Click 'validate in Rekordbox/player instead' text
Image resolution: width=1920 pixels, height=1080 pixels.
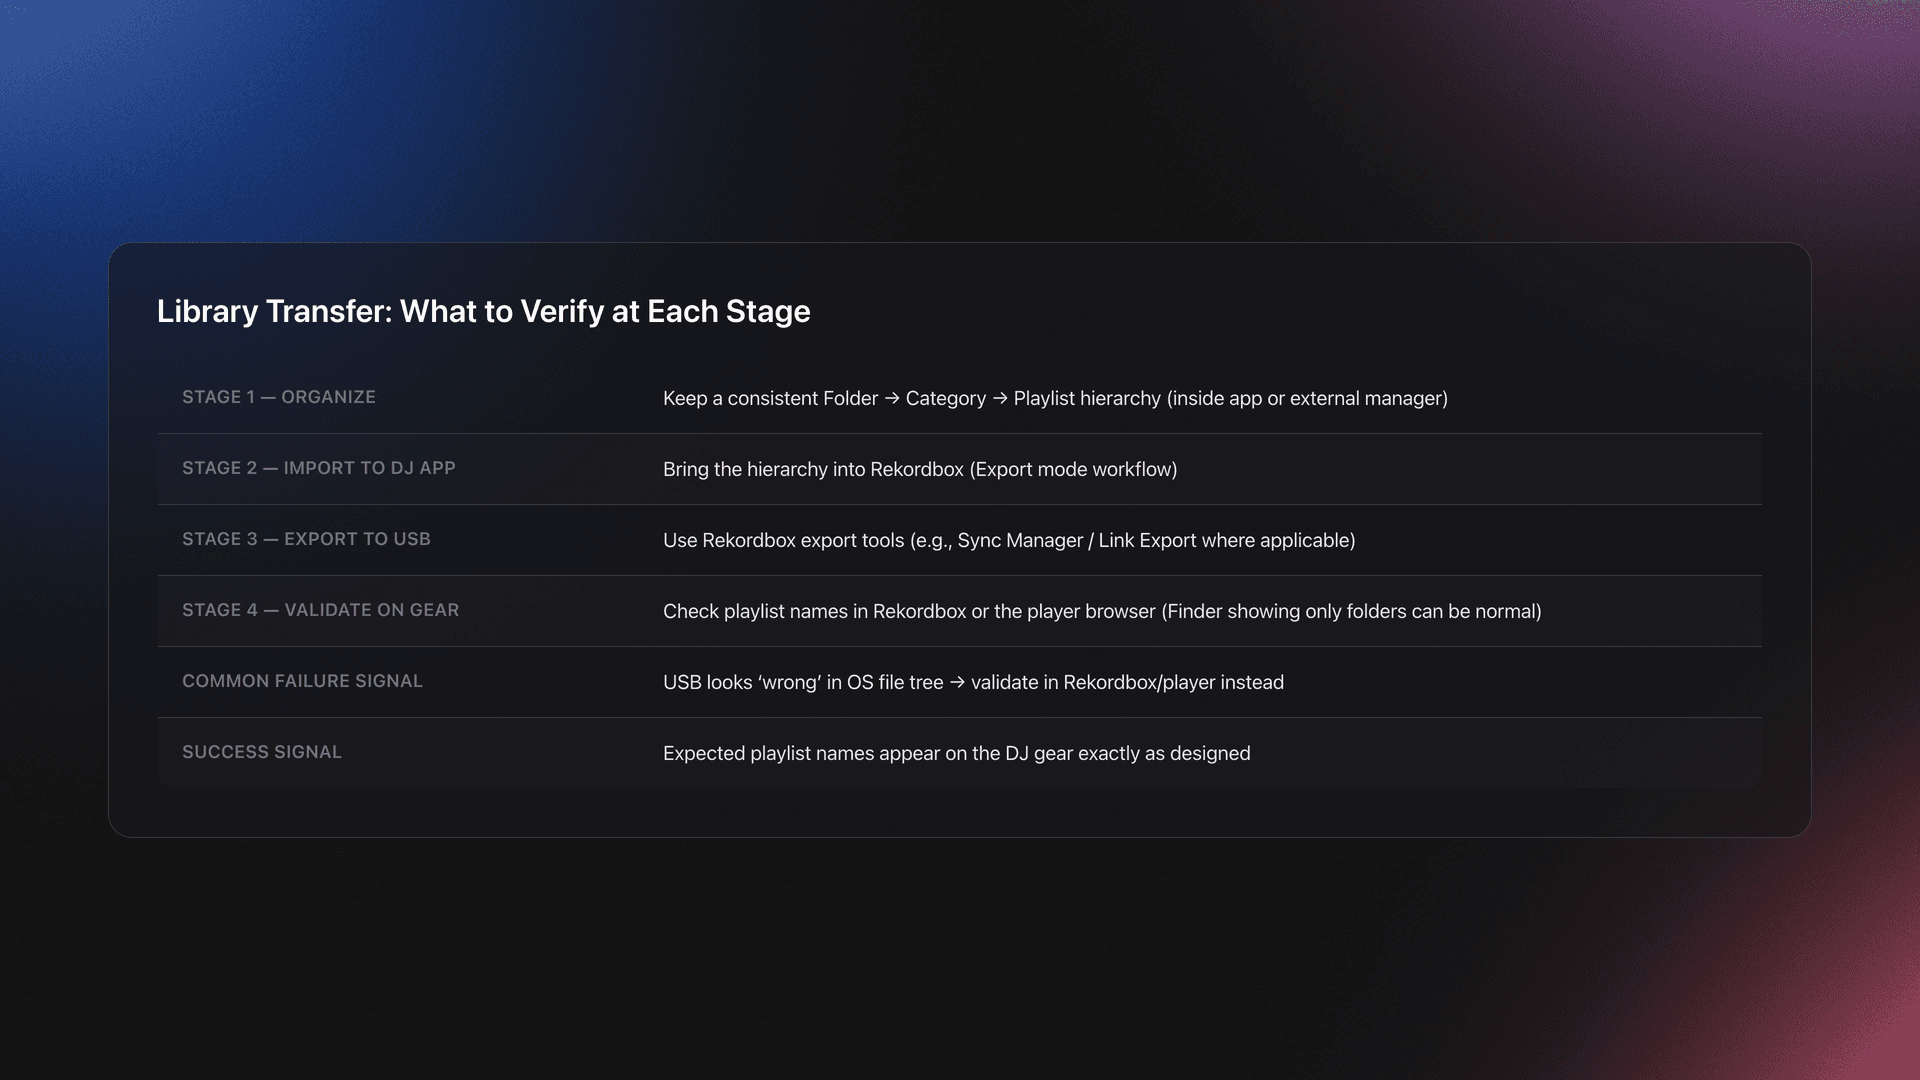[x=1127, y=683]
